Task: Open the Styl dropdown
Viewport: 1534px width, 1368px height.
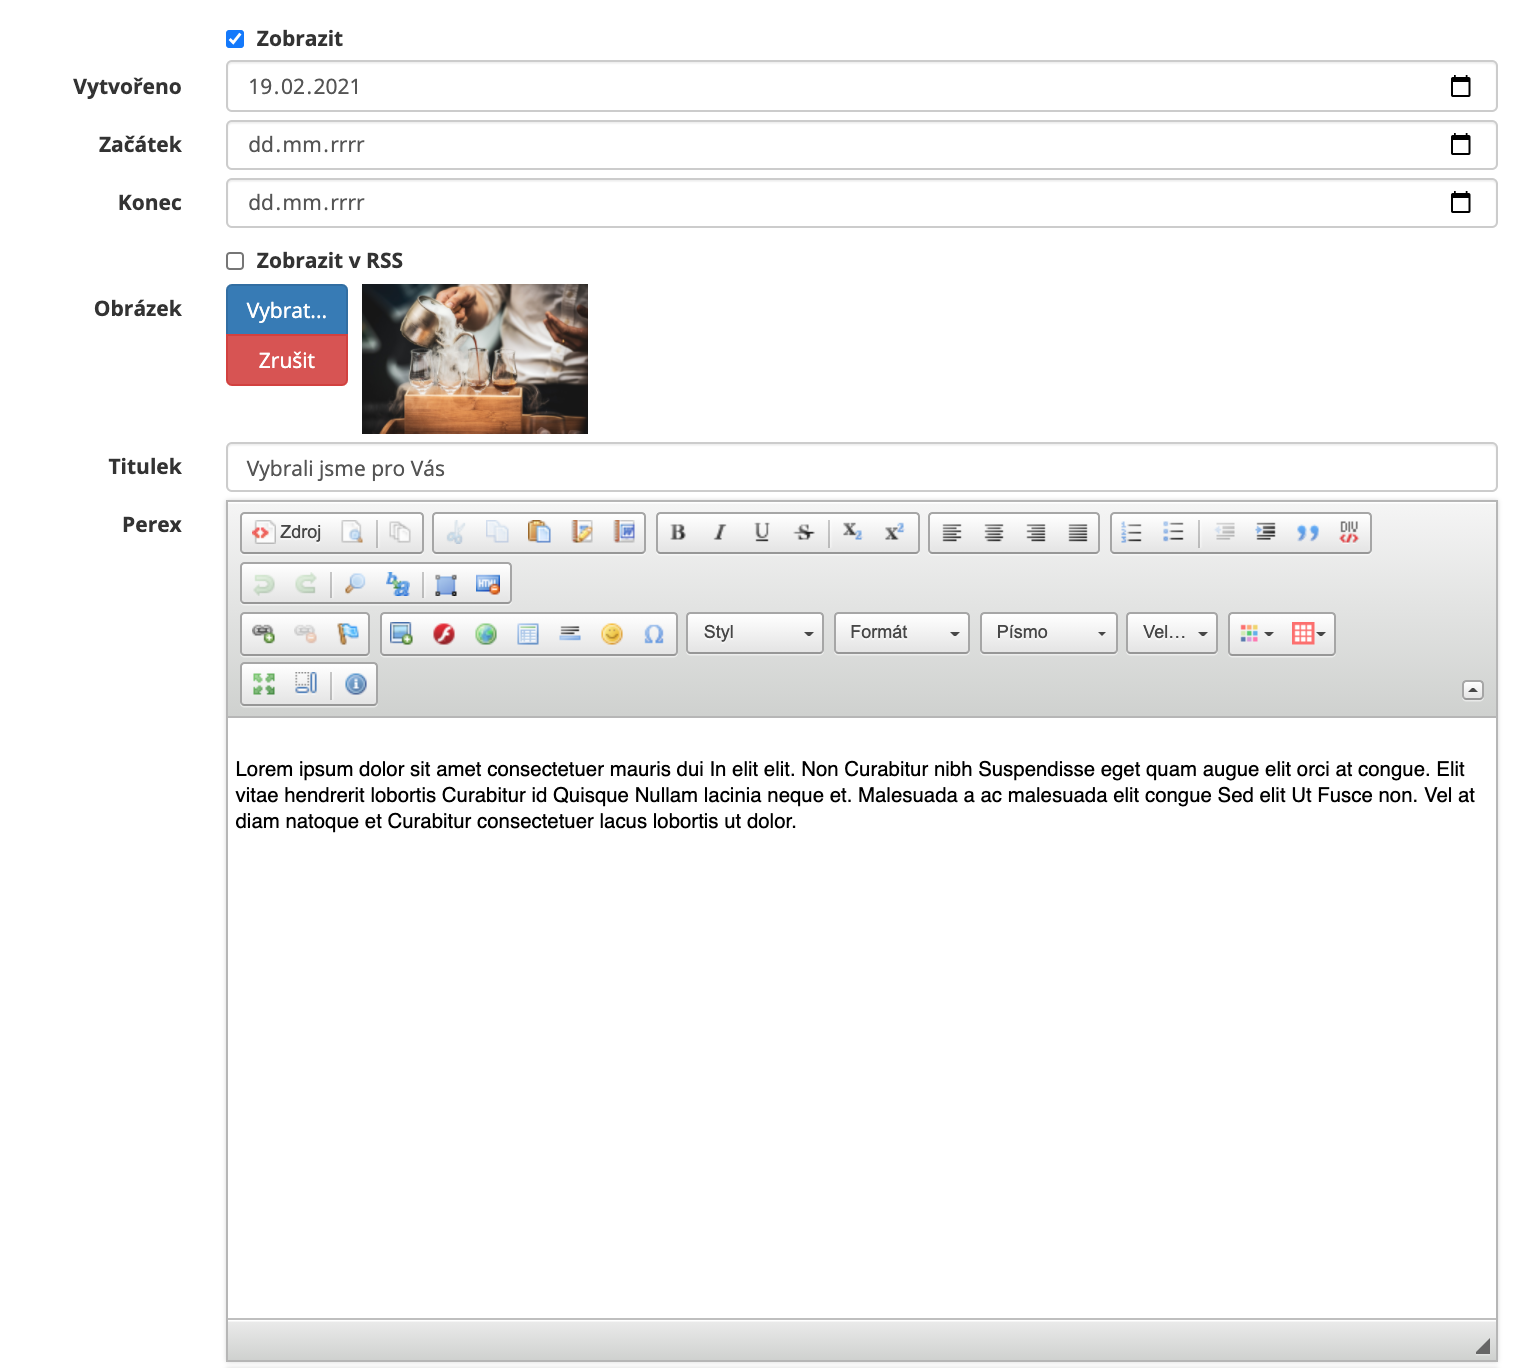Action: (755, 633)
